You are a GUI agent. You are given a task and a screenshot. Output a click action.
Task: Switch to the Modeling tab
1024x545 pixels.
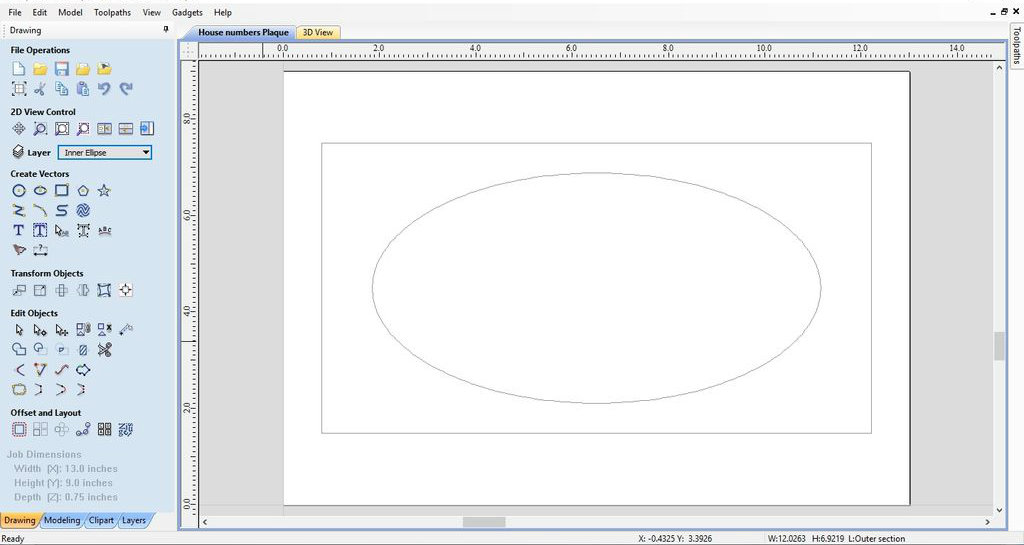62,520
